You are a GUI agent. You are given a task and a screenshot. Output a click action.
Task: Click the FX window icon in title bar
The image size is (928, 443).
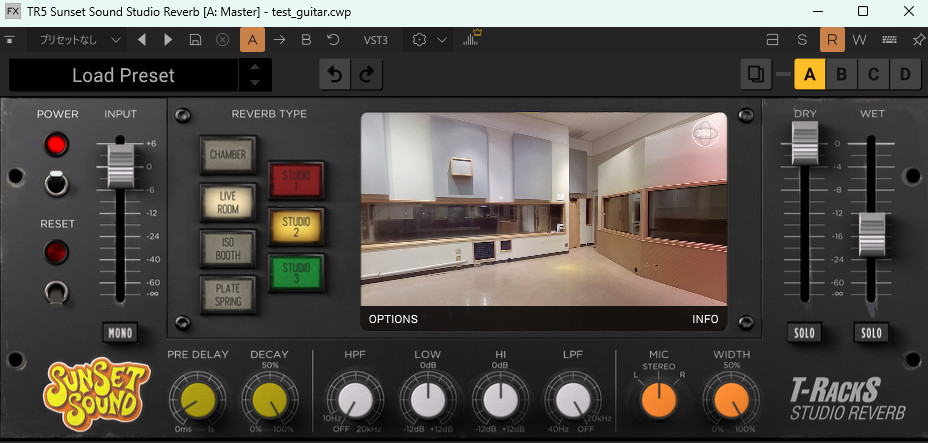point(12,11)
